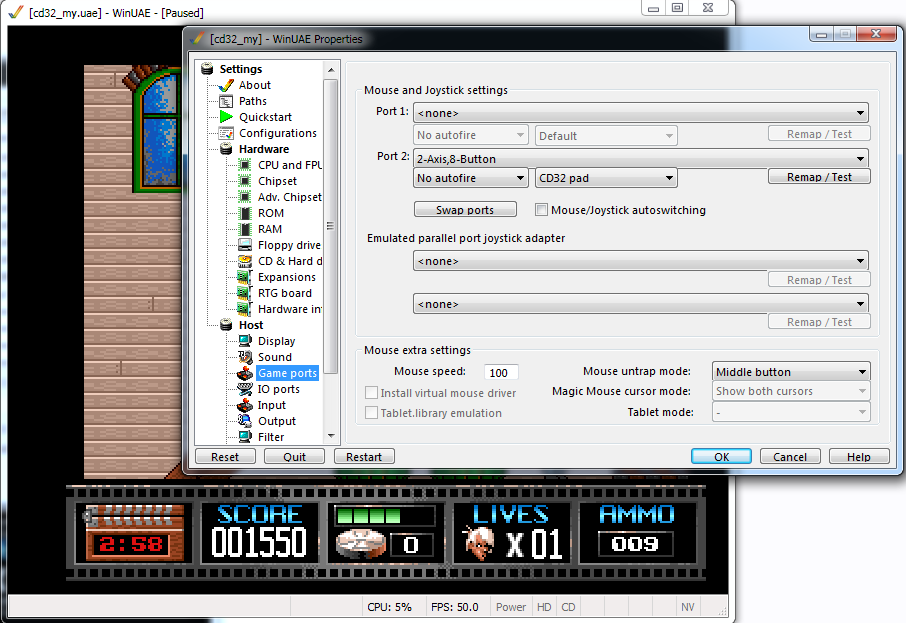Confirm settings with OK button

pyautogui.click(x=721, y=457)
